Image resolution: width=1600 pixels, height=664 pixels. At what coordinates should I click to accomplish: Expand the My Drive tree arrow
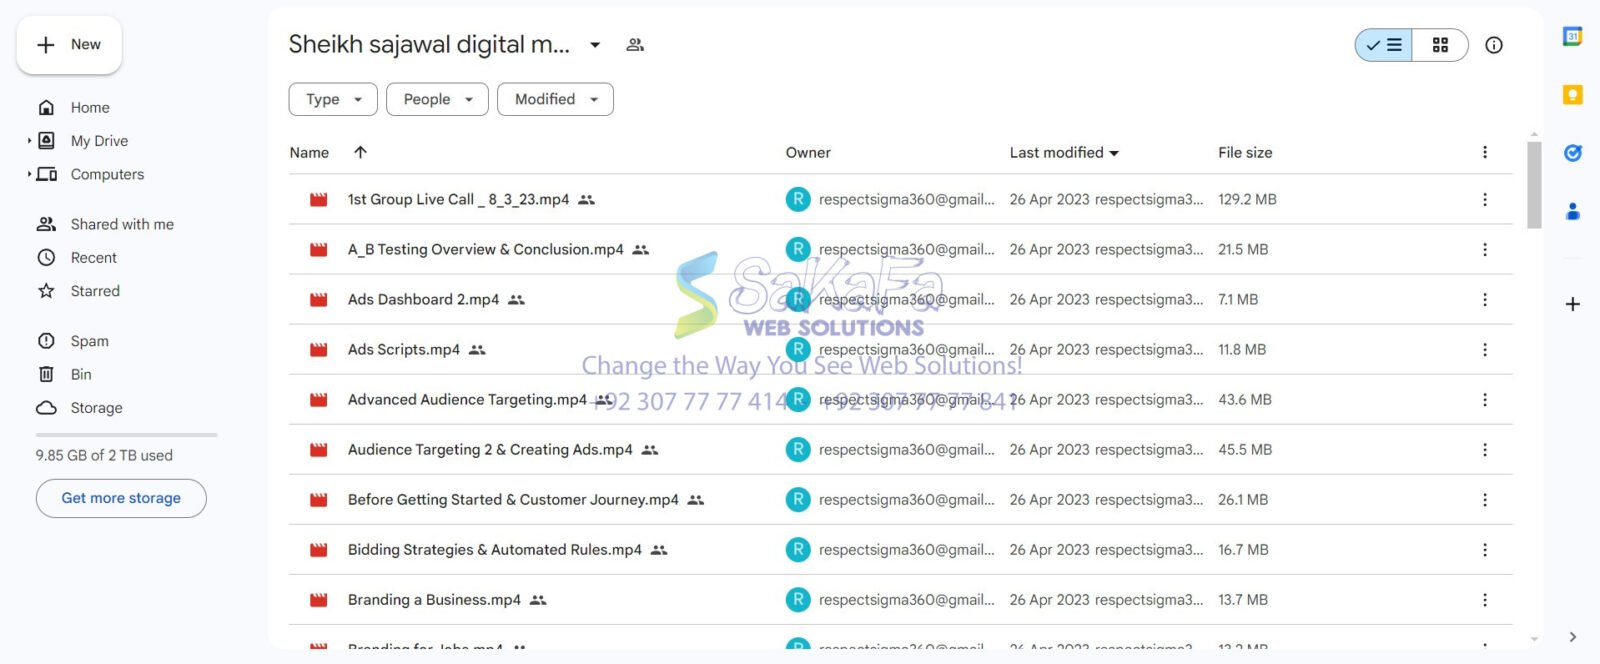(29, 141)
